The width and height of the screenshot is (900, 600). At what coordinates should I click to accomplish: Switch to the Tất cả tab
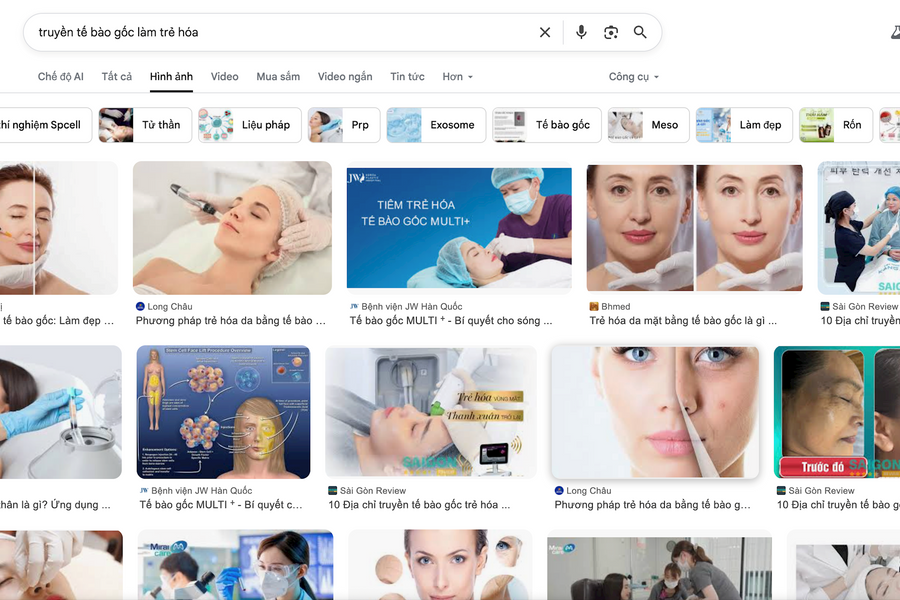[117, 77]
